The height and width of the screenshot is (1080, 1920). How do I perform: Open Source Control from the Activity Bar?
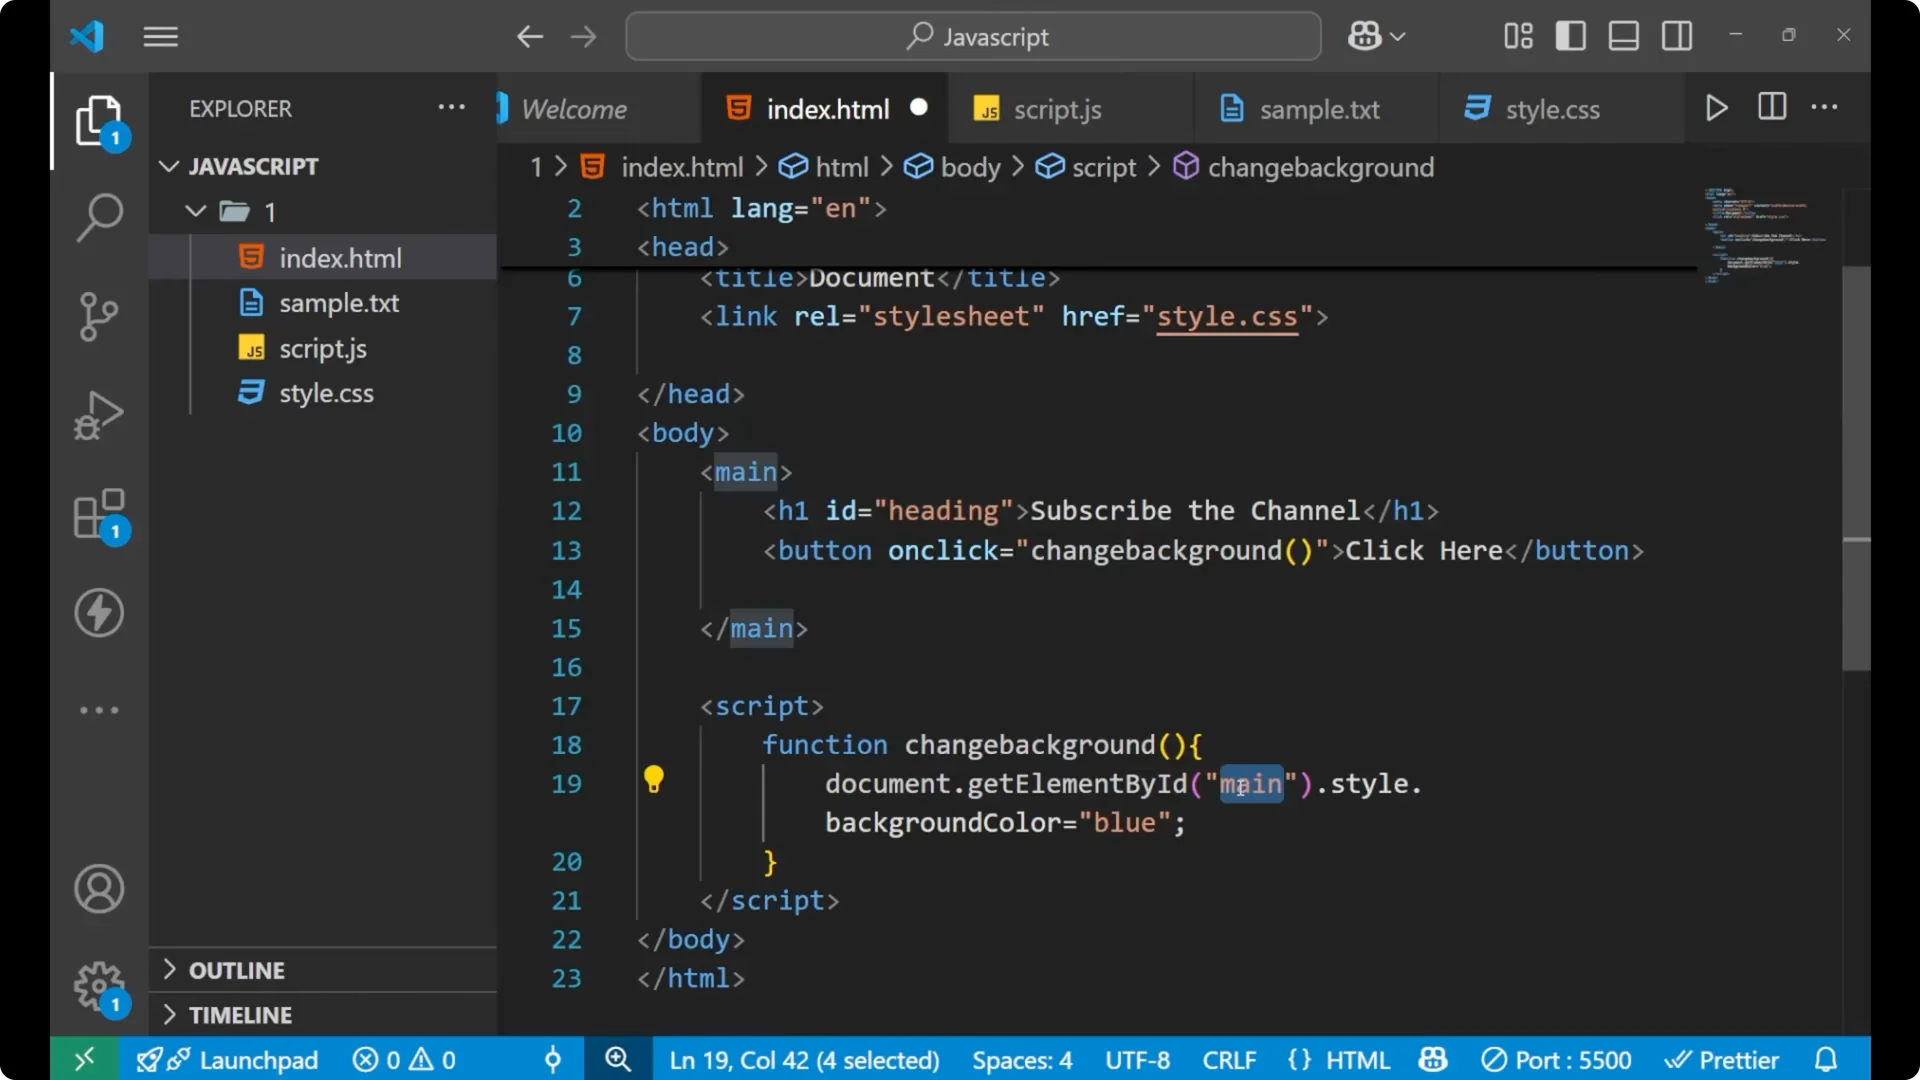[99, 316]
